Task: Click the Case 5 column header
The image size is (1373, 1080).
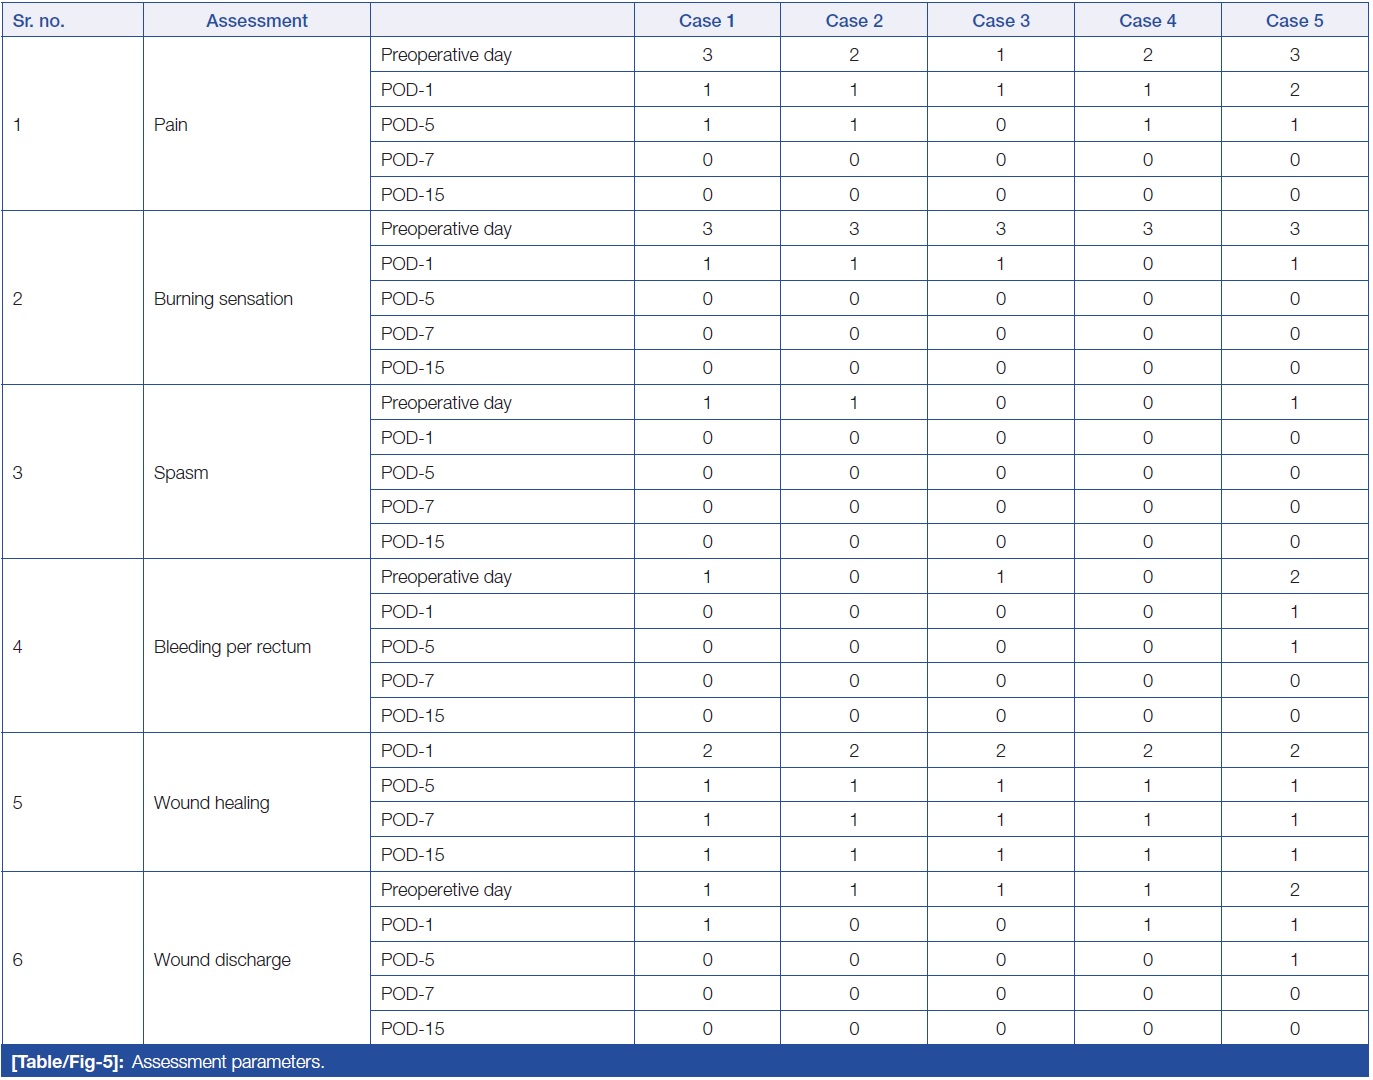Action: click(x=1294, y=21)
